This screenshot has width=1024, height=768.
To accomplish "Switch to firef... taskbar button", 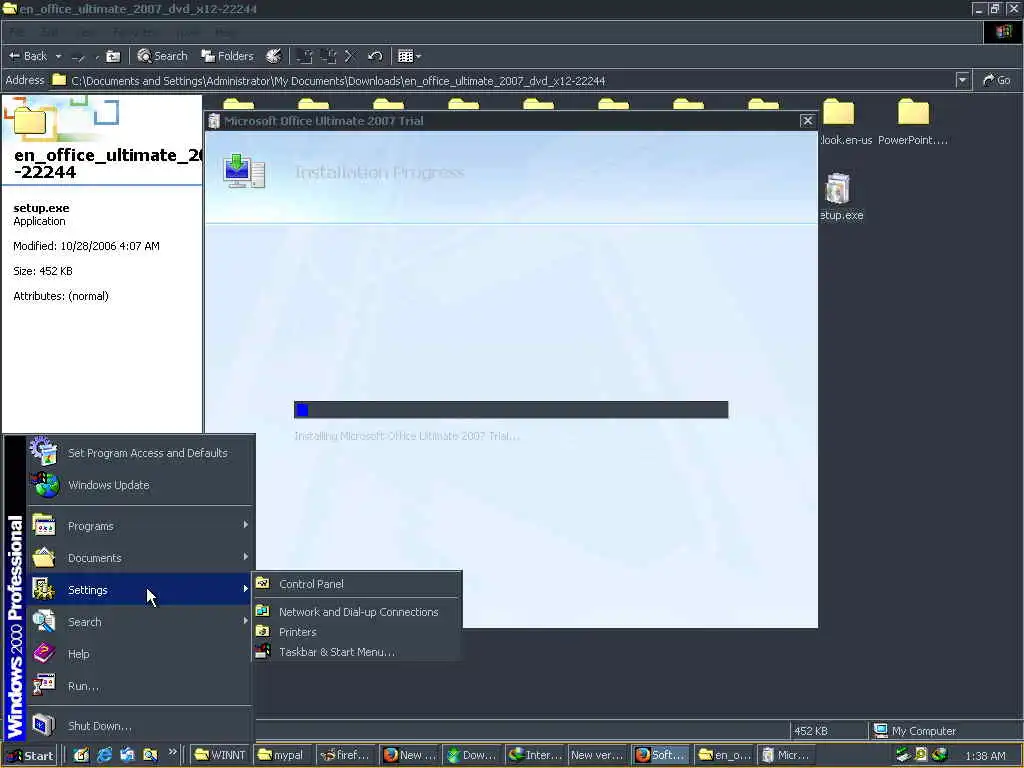I will [346, 755].
